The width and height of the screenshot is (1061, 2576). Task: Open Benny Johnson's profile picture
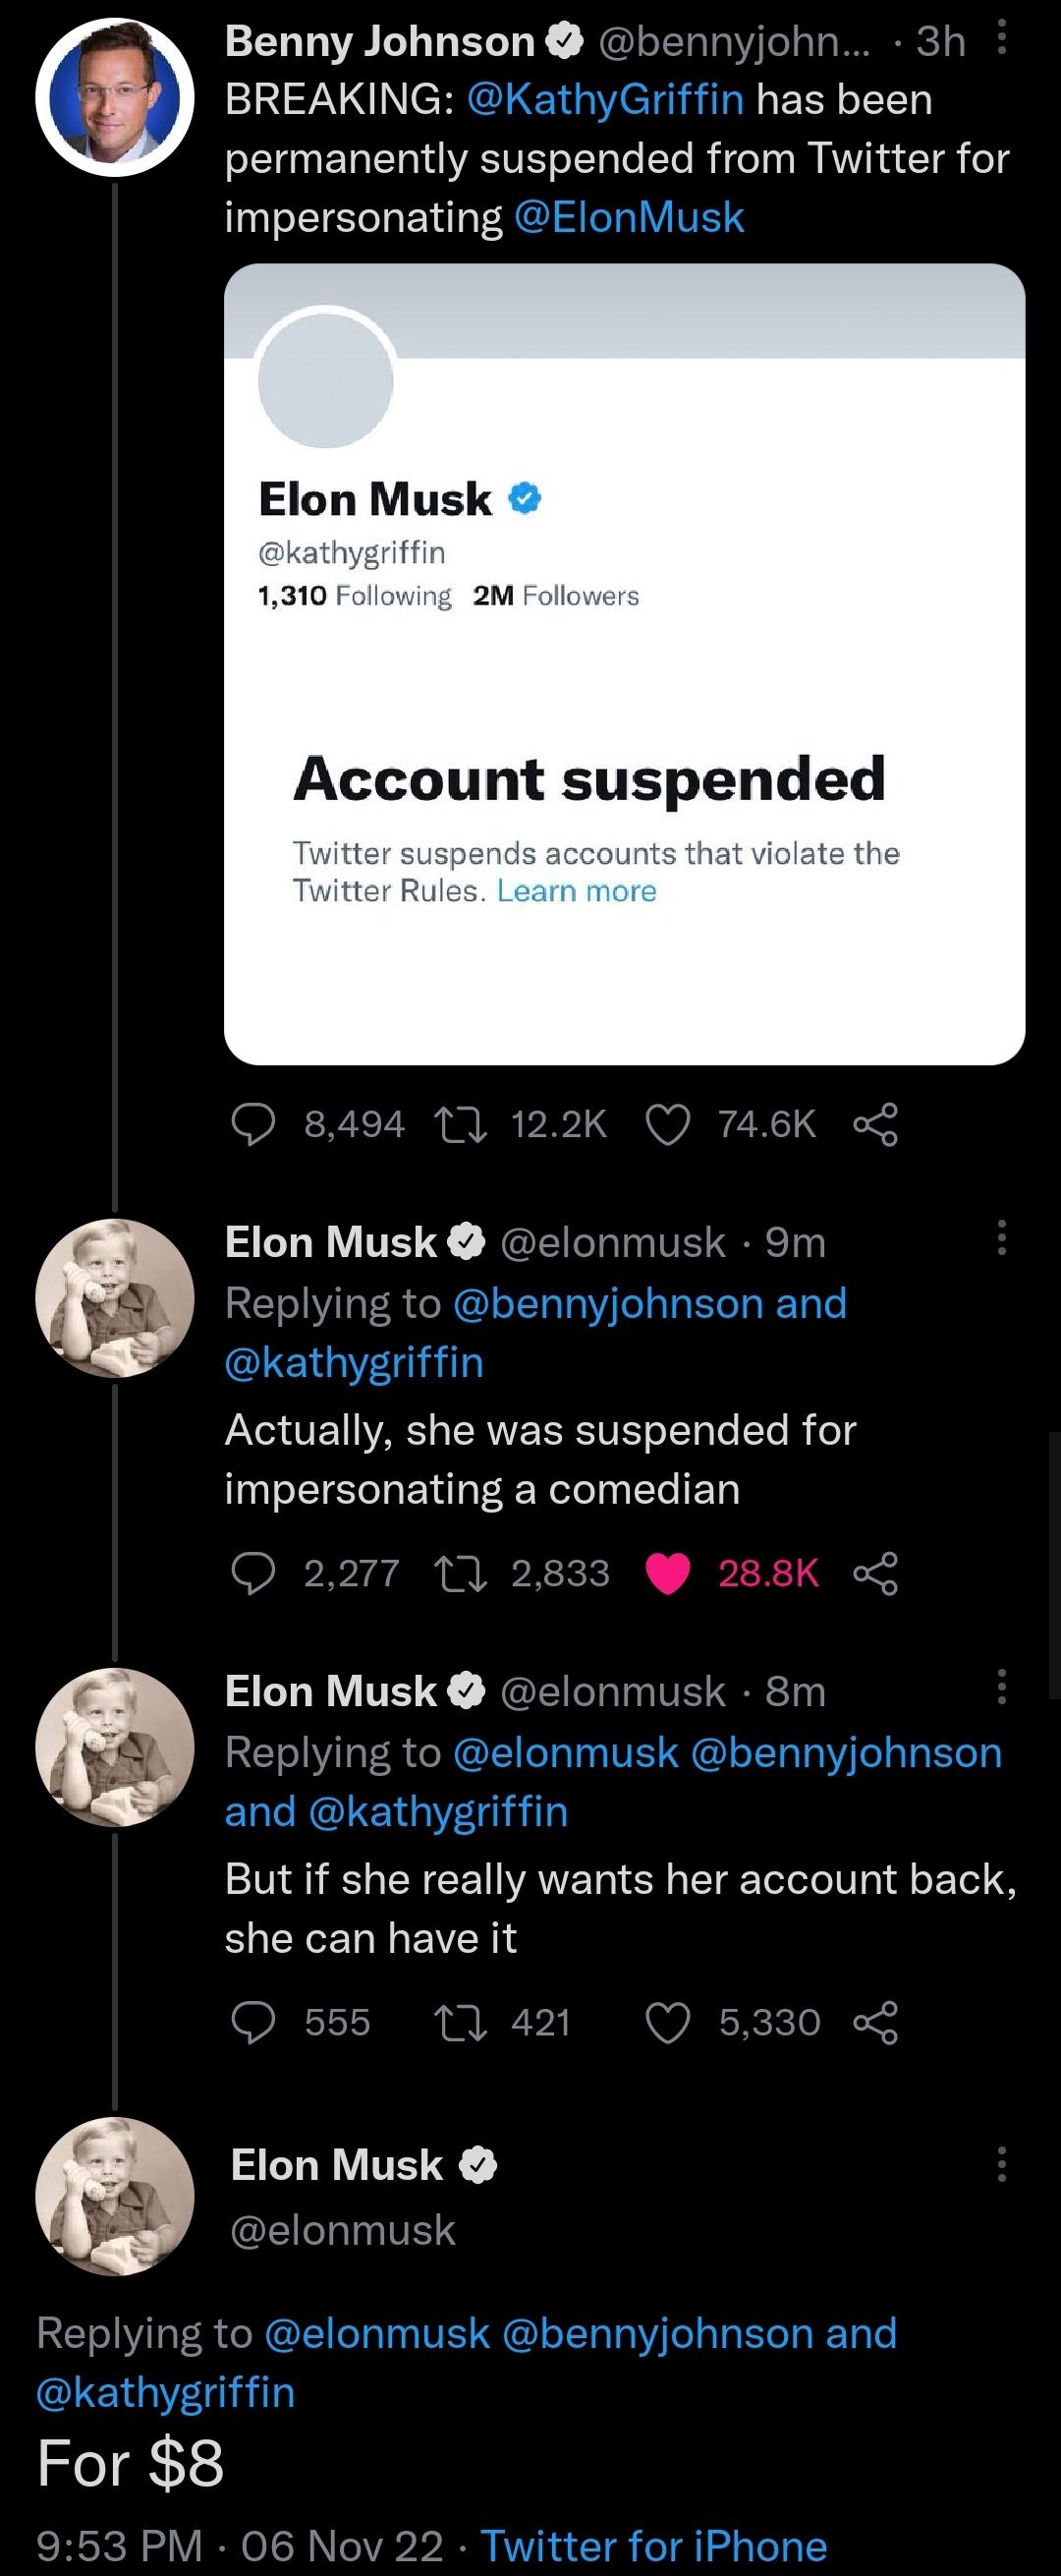click(115, 99)
